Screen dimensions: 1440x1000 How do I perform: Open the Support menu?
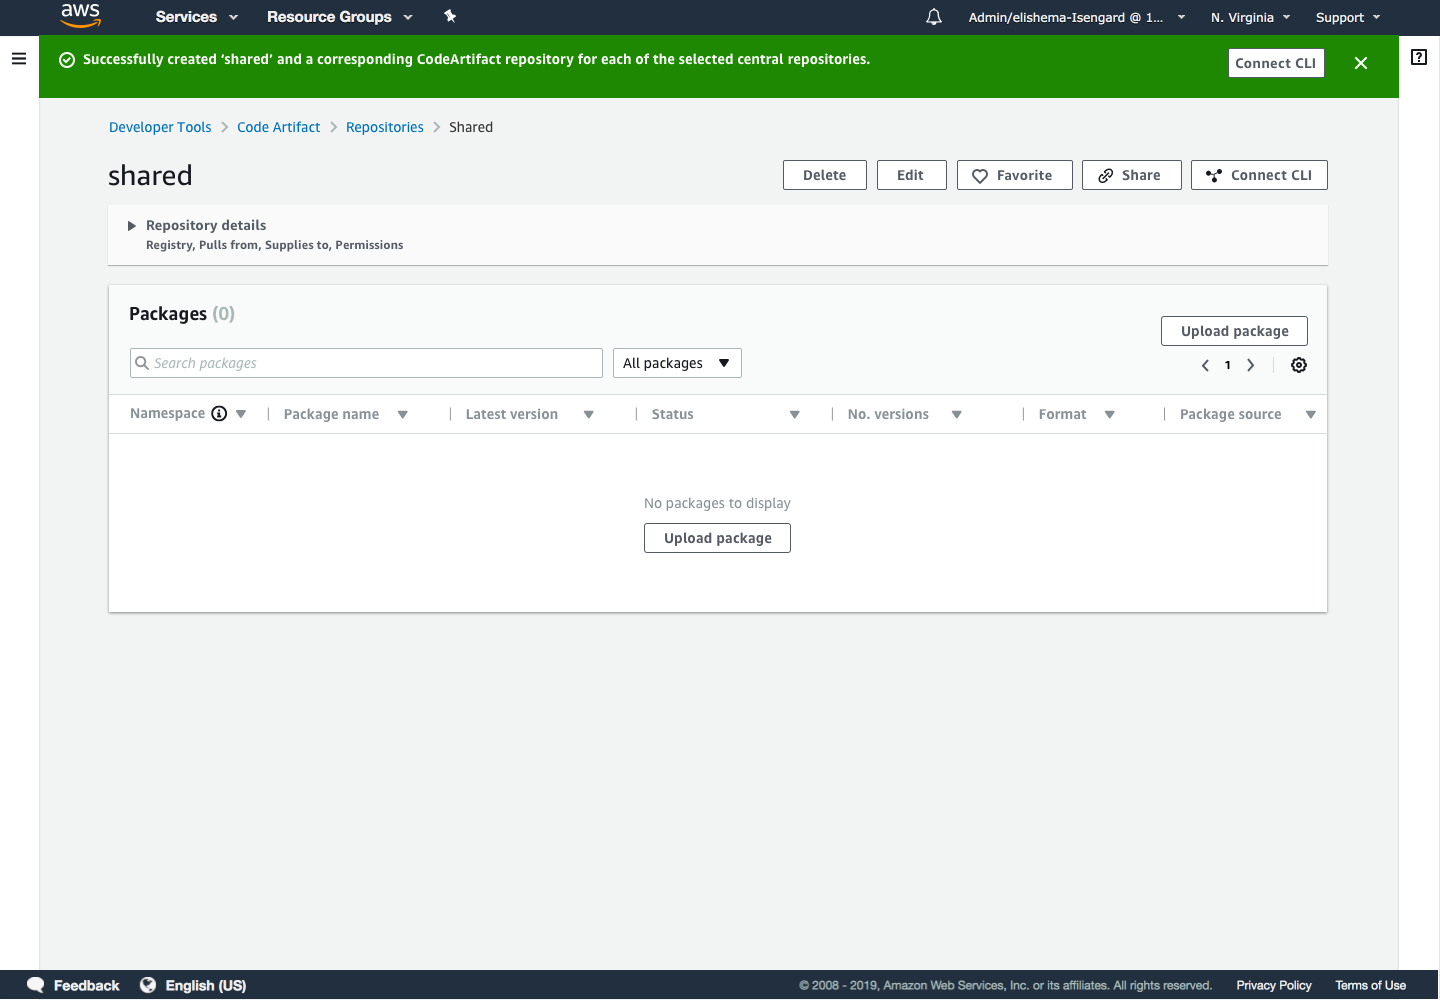[x=1348, y=17]
